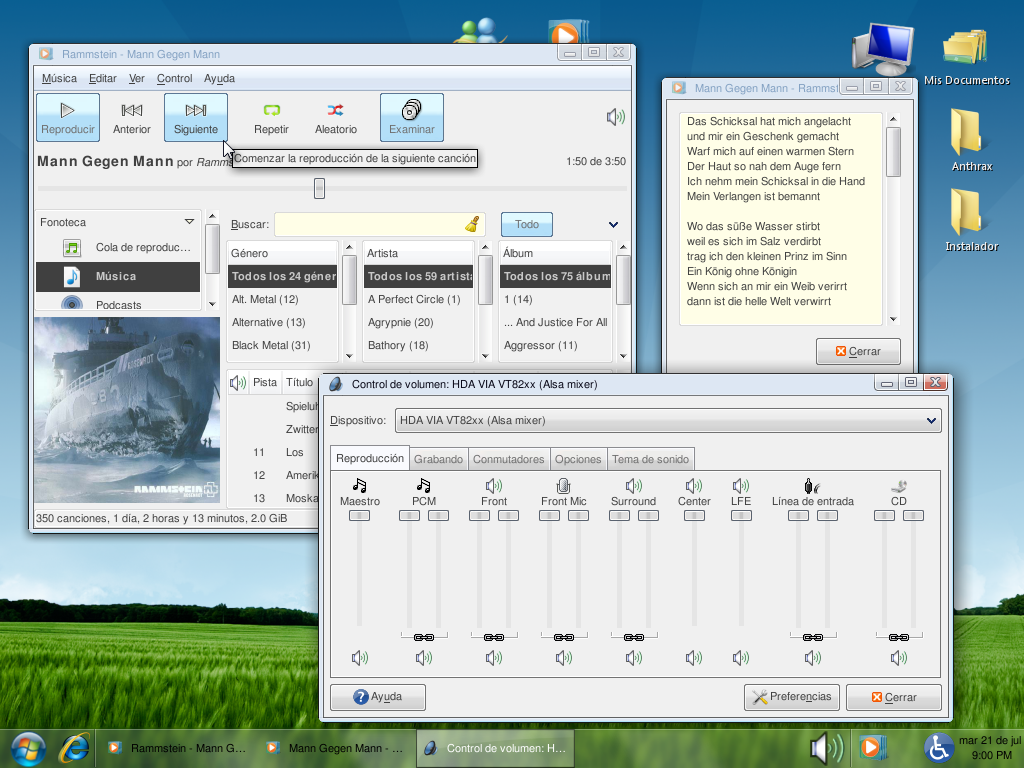Click the system tray volume speaker icon
Screen dimensions: 1024x768
click(x=827, y=748)
